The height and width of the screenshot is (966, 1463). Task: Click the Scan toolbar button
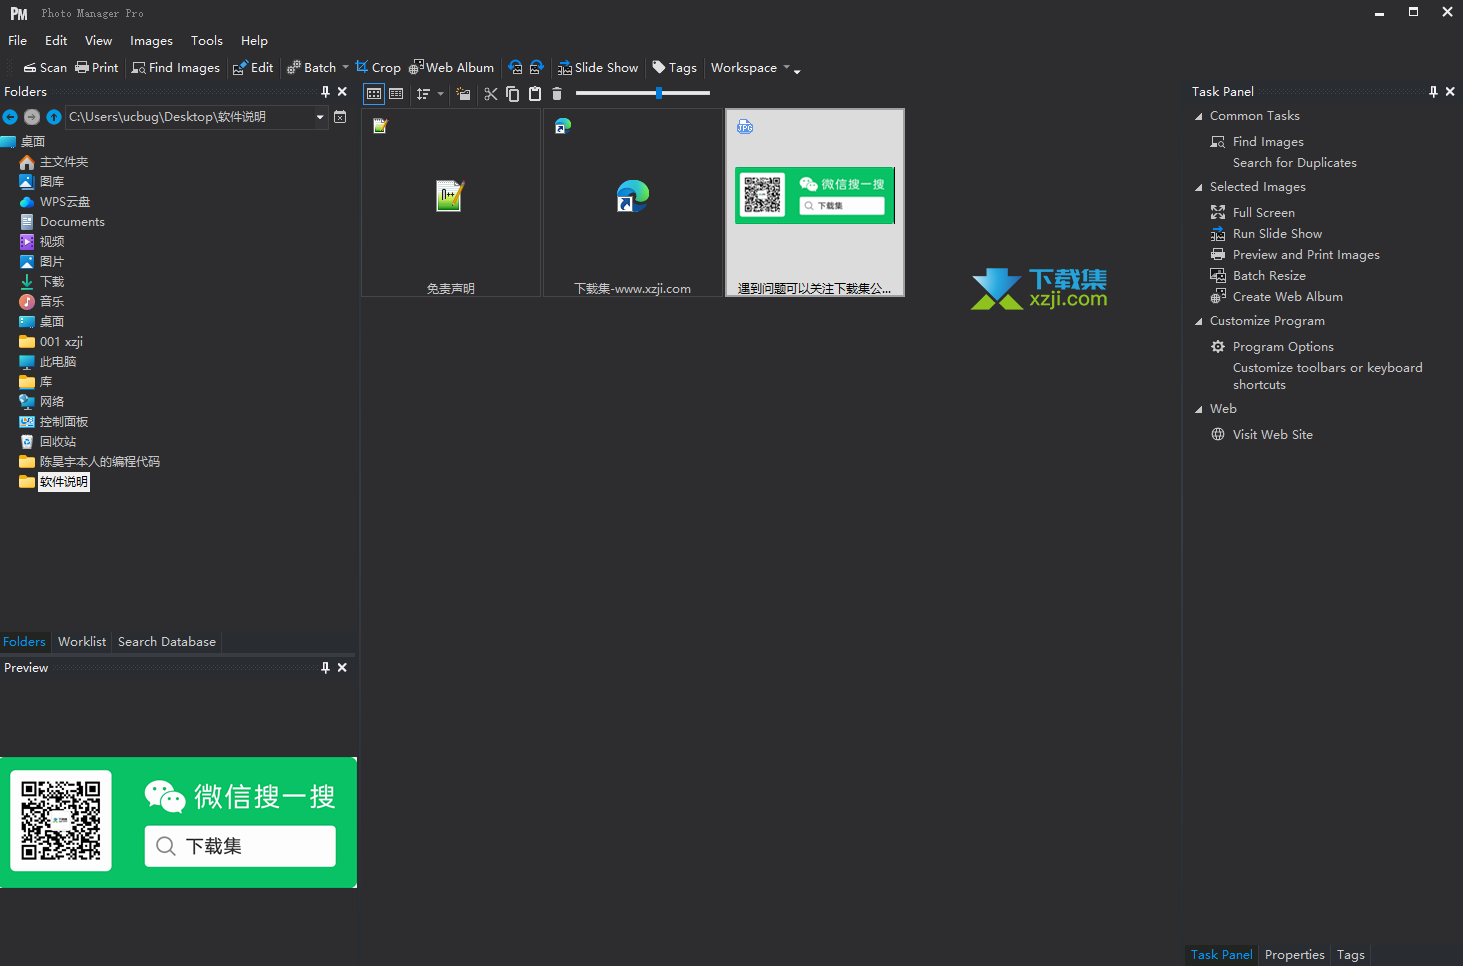click(x=45, y=68)
